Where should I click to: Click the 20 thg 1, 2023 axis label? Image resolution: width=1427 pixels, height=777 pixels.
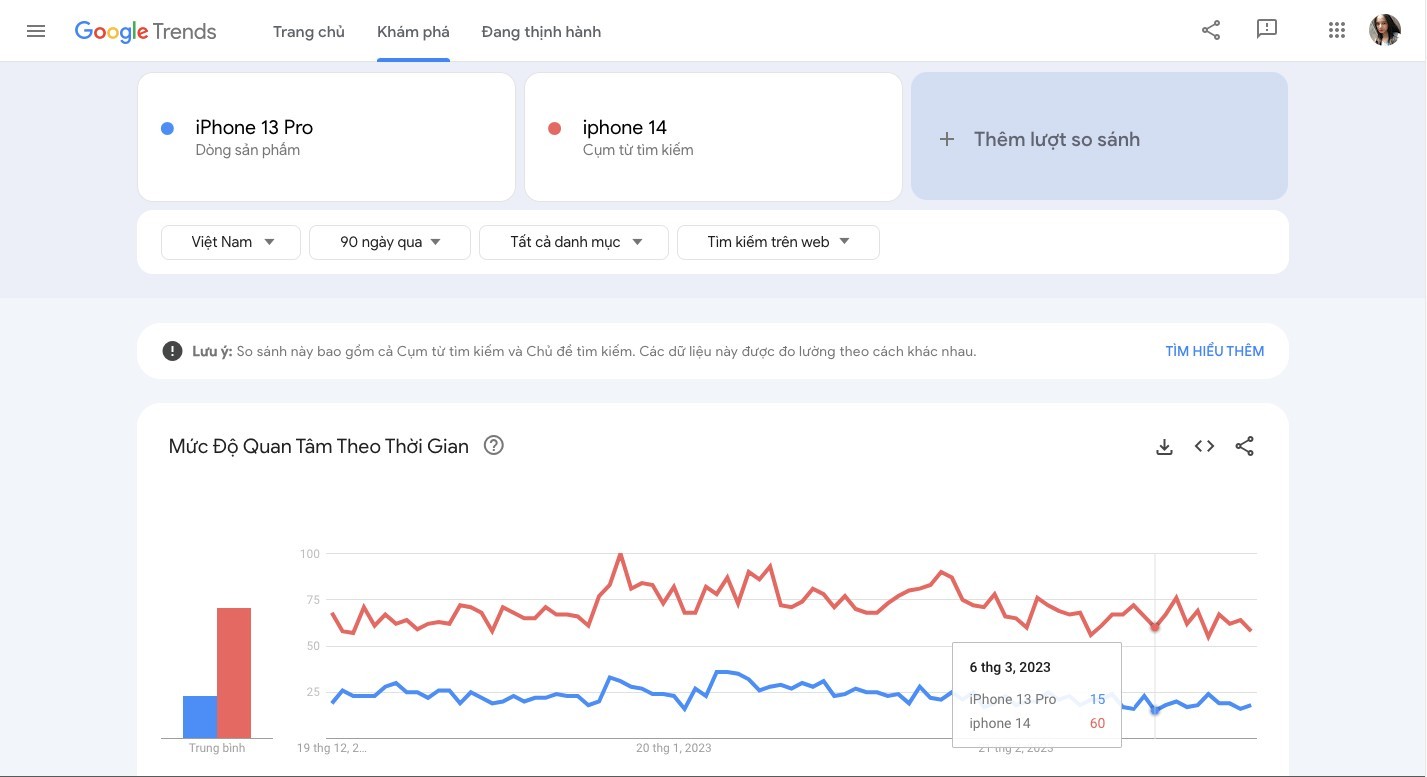(674, 748)
